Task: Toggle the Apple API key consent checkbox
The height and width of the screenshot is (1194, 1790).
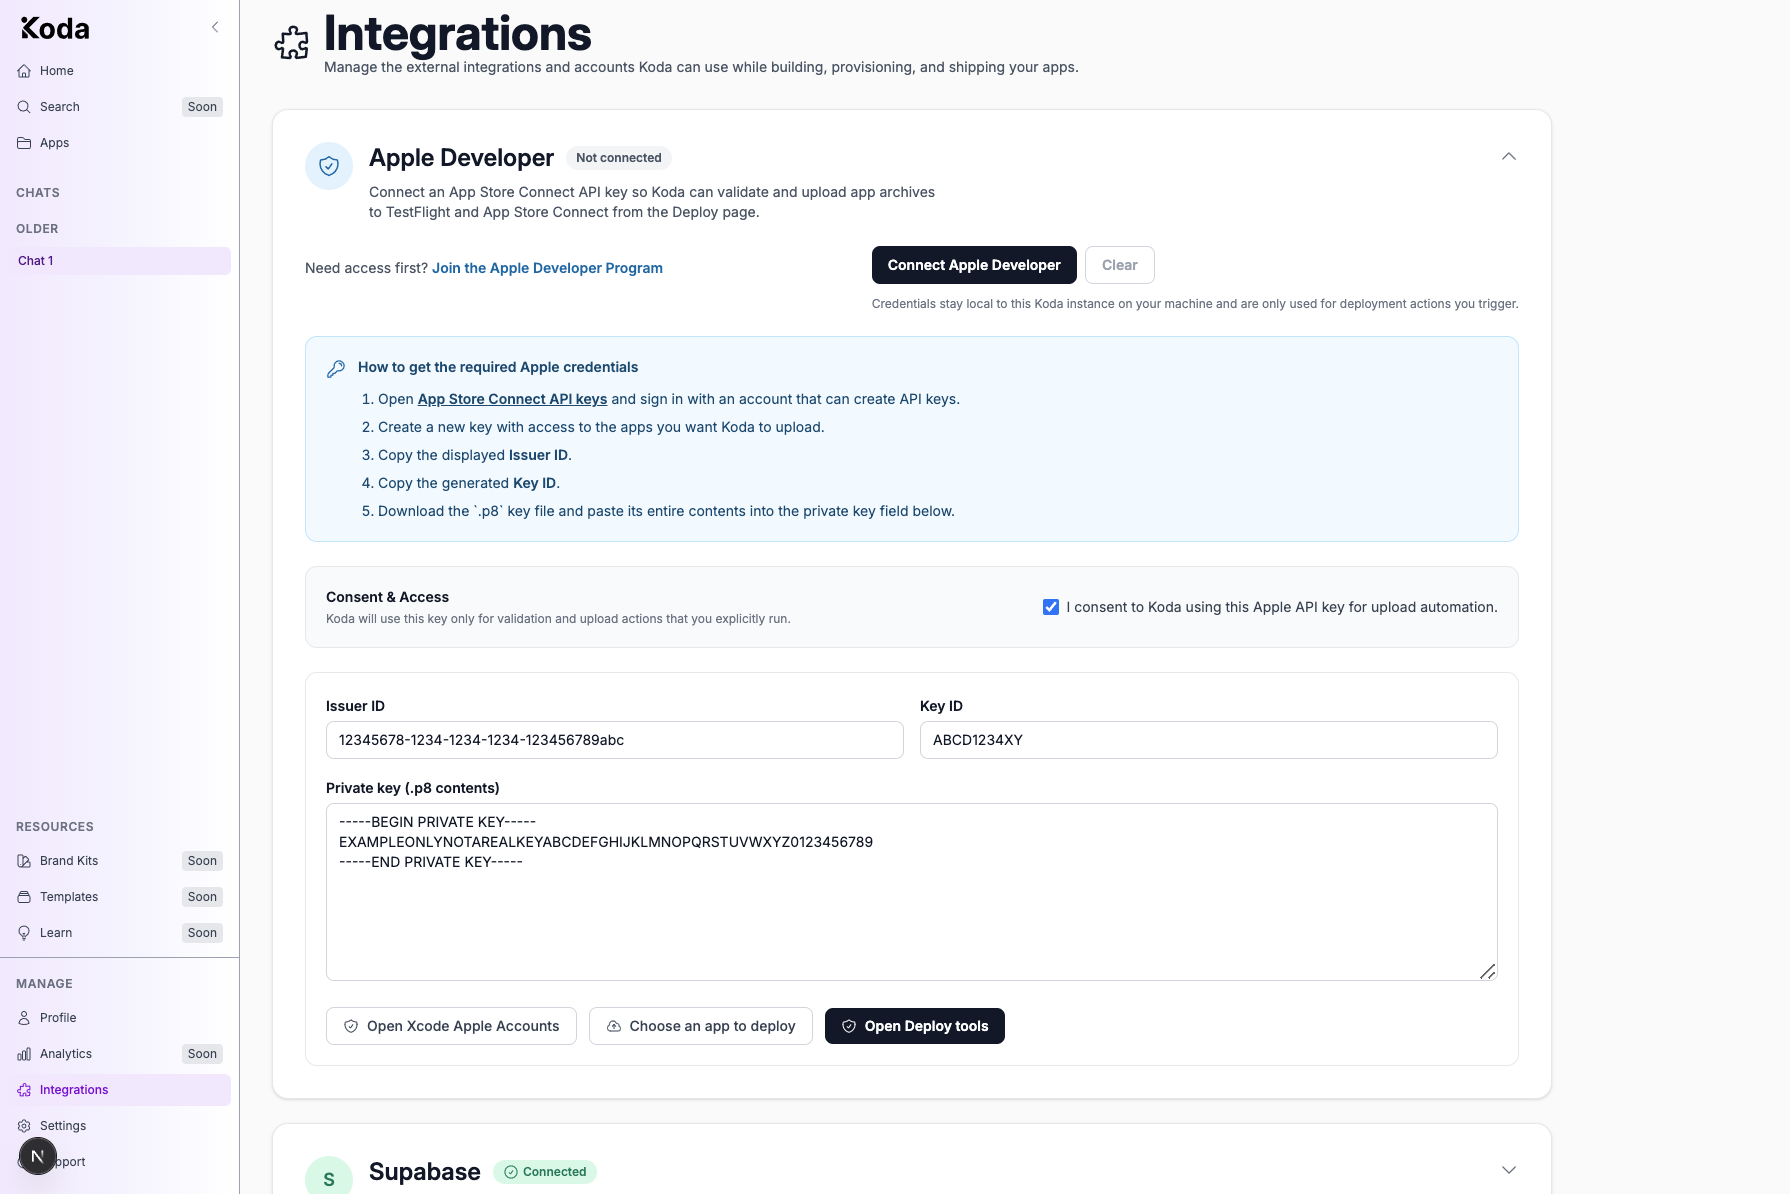Action: pyautogui.click(x=1051, y=607)
